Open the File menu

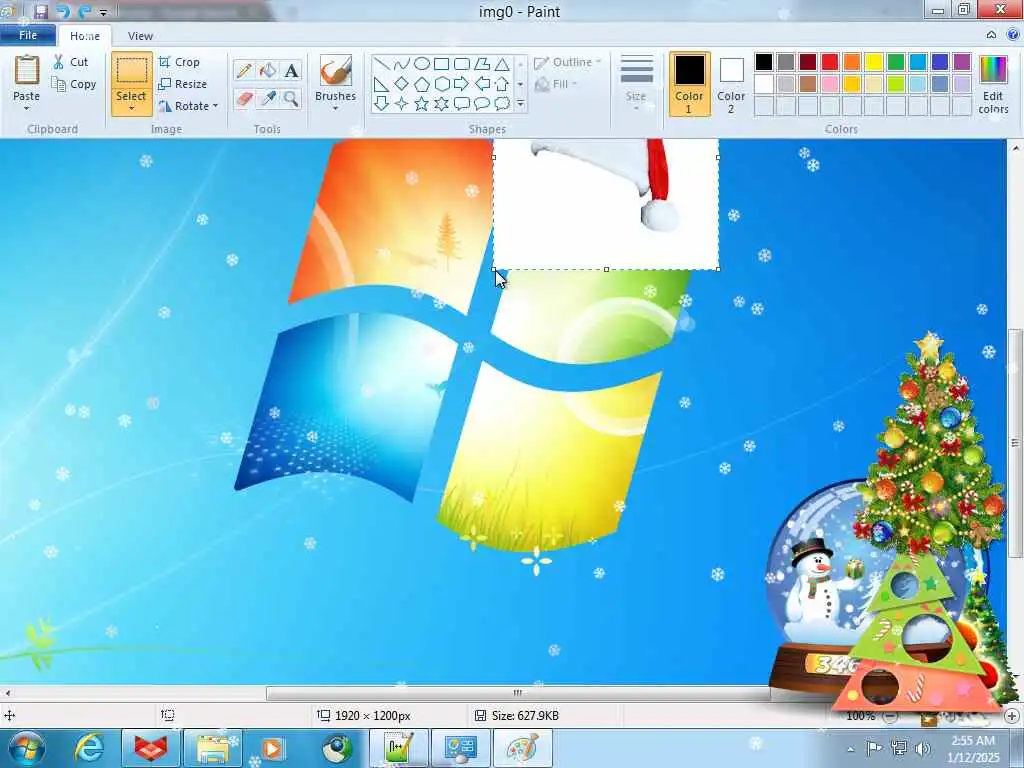(x=28, y=35)
